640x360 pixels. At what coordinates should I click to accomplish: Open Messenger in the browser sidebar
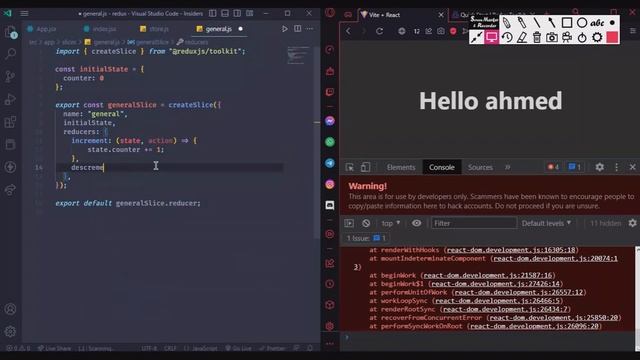click(x=330, y=121)
